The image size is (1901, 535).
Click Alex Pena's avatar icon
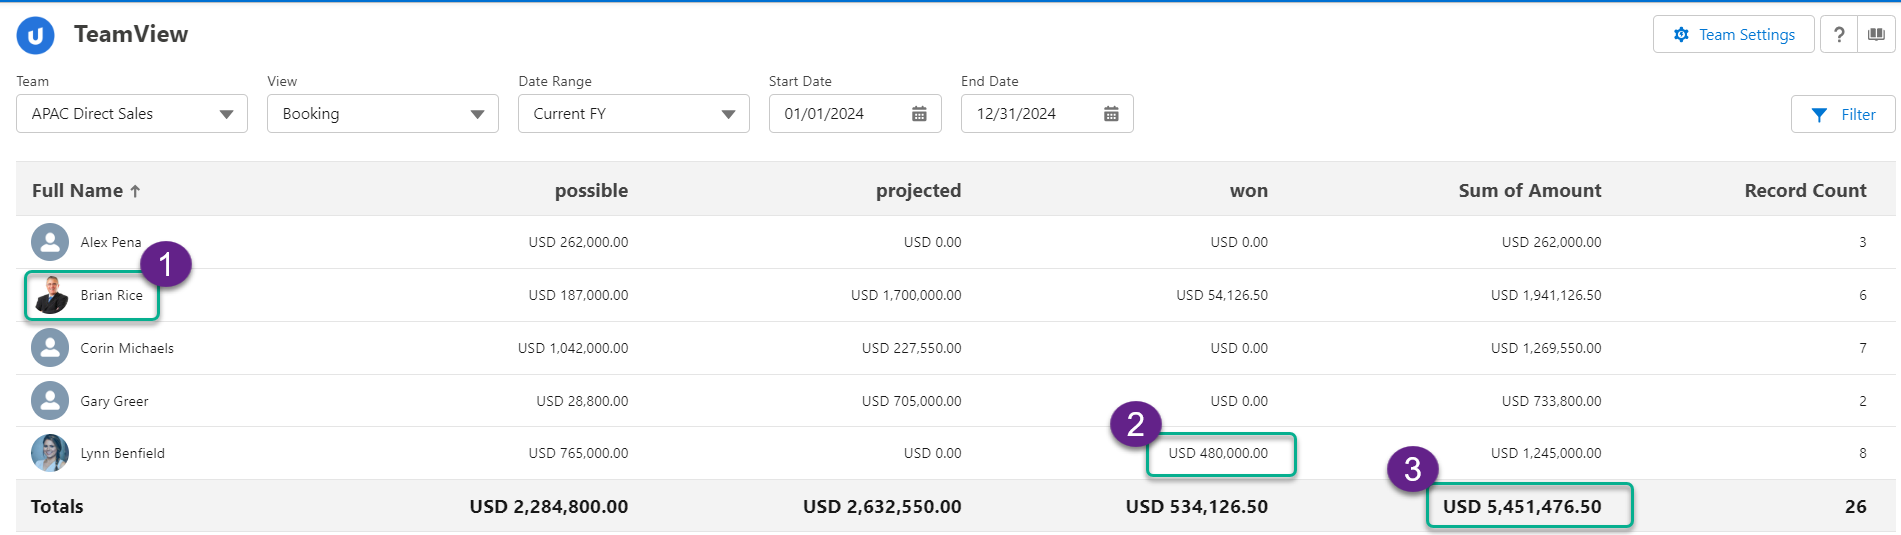(x=50, y=242)
